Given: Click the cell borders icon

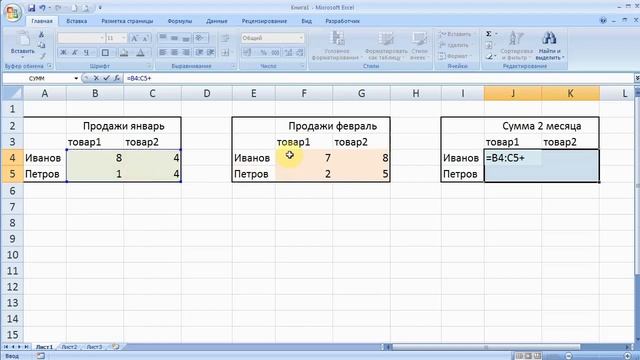Looking at the screenshot, I should pyautogui.click(x=105, y=53).
